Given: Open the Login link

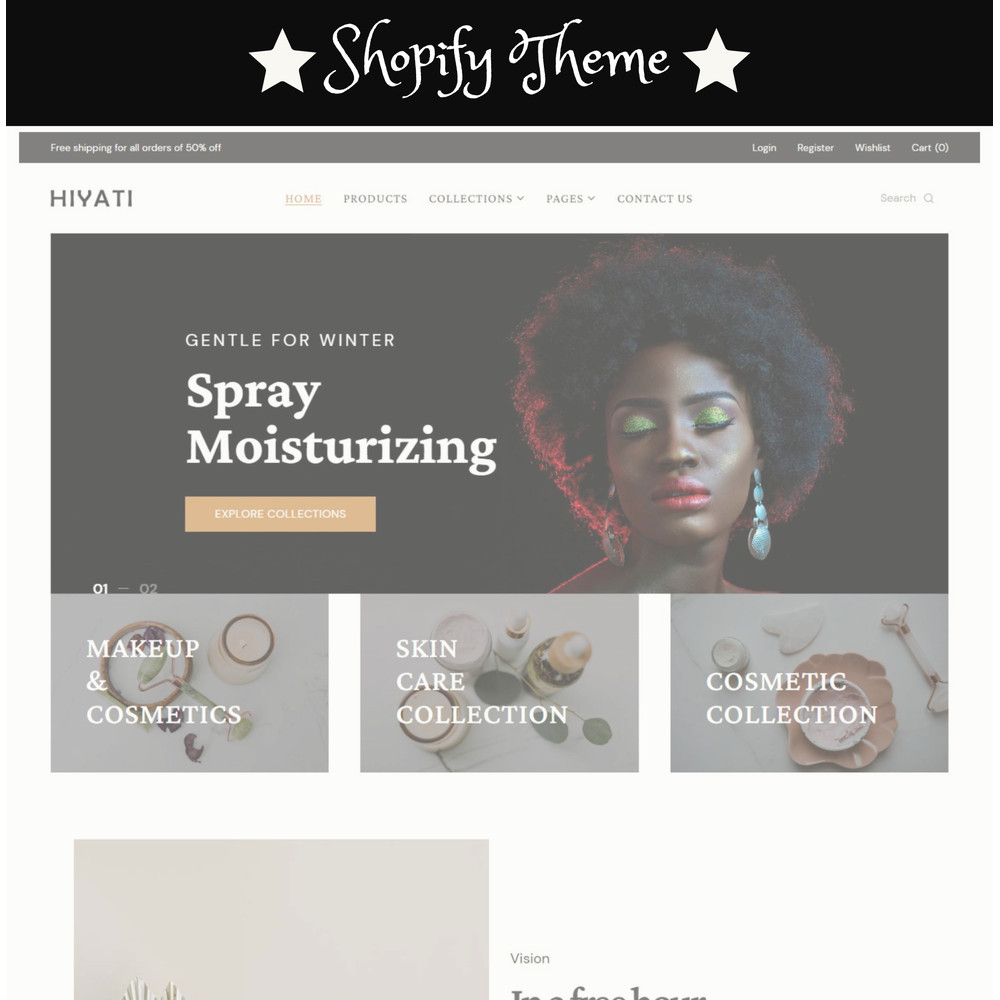Looking at the screenshot, I should tap(764, 148).
